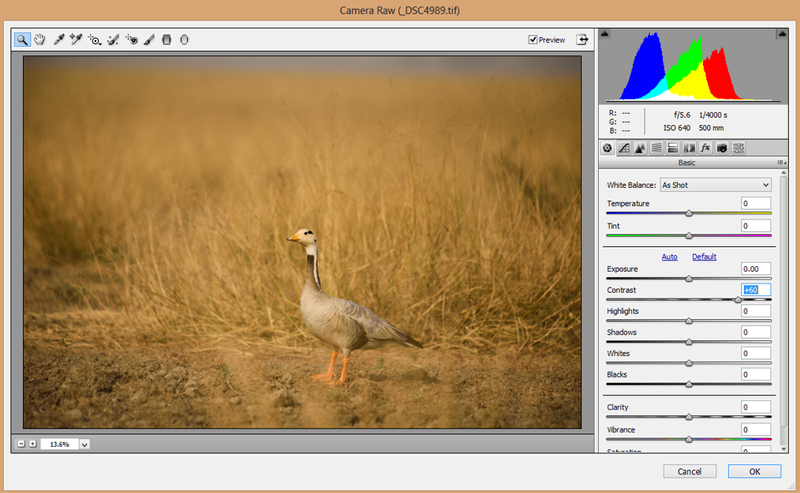
Task: Open the Effects (fx) tab
Action: (x=705, y=147)
